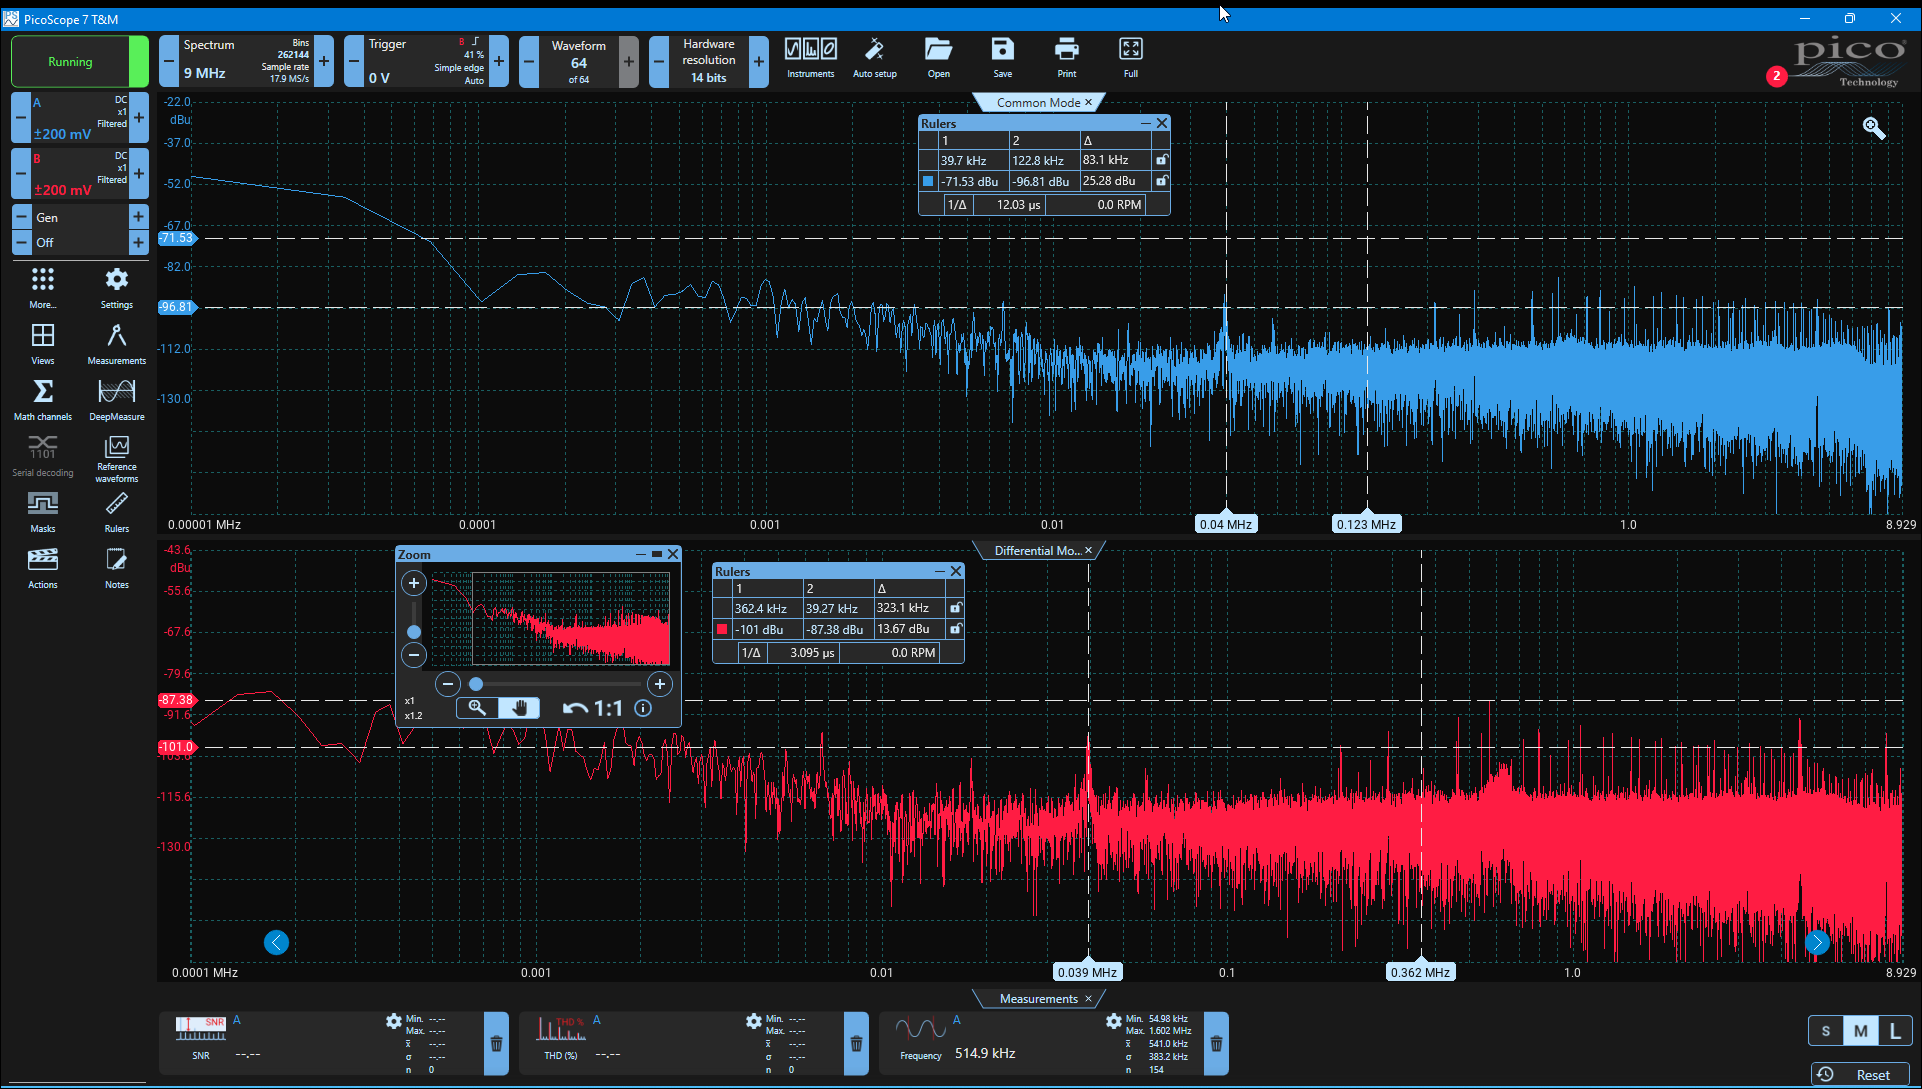Pan the red spectrum view to the left

[x=277, y=942]
